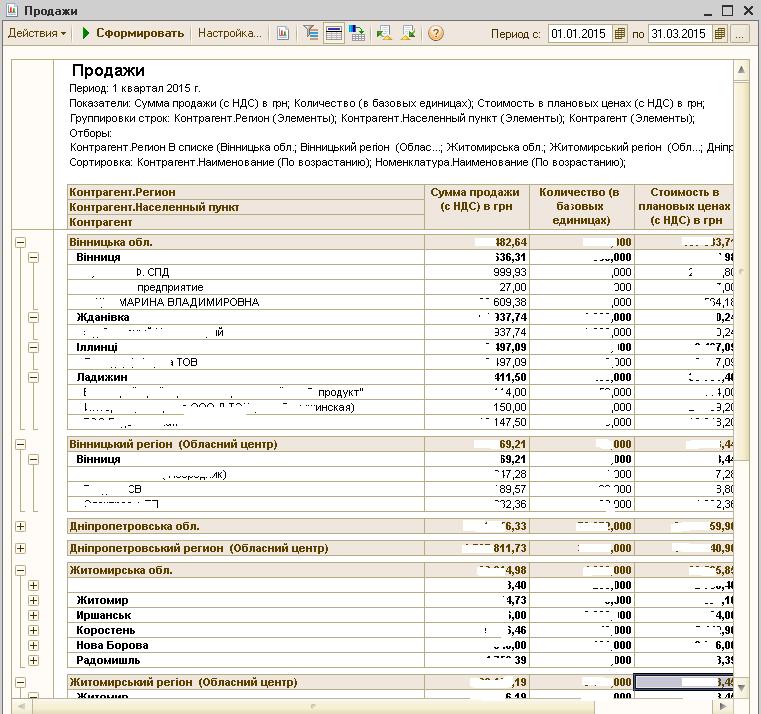Expand the Радомишль settlement row

pyautogui.click(x=33, y=660)
